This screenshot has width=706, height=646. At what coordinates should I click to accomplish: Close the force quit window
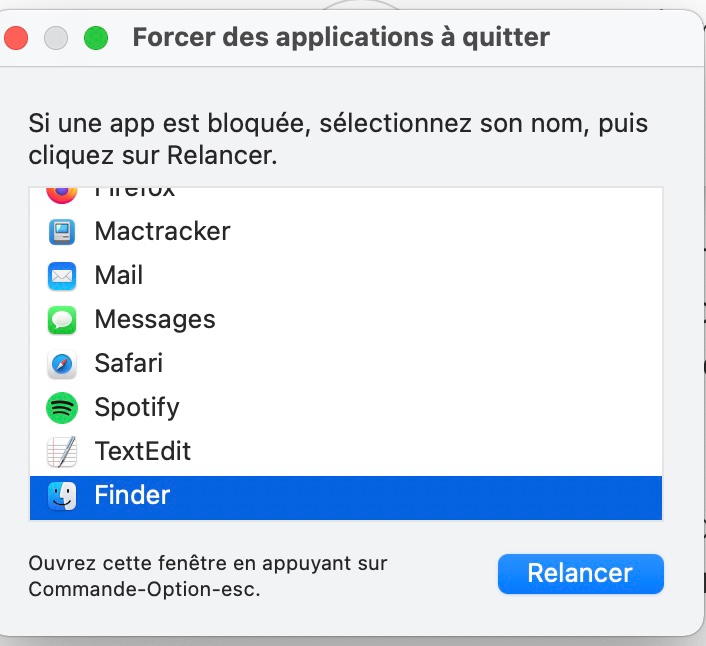[x=17, y=39]
